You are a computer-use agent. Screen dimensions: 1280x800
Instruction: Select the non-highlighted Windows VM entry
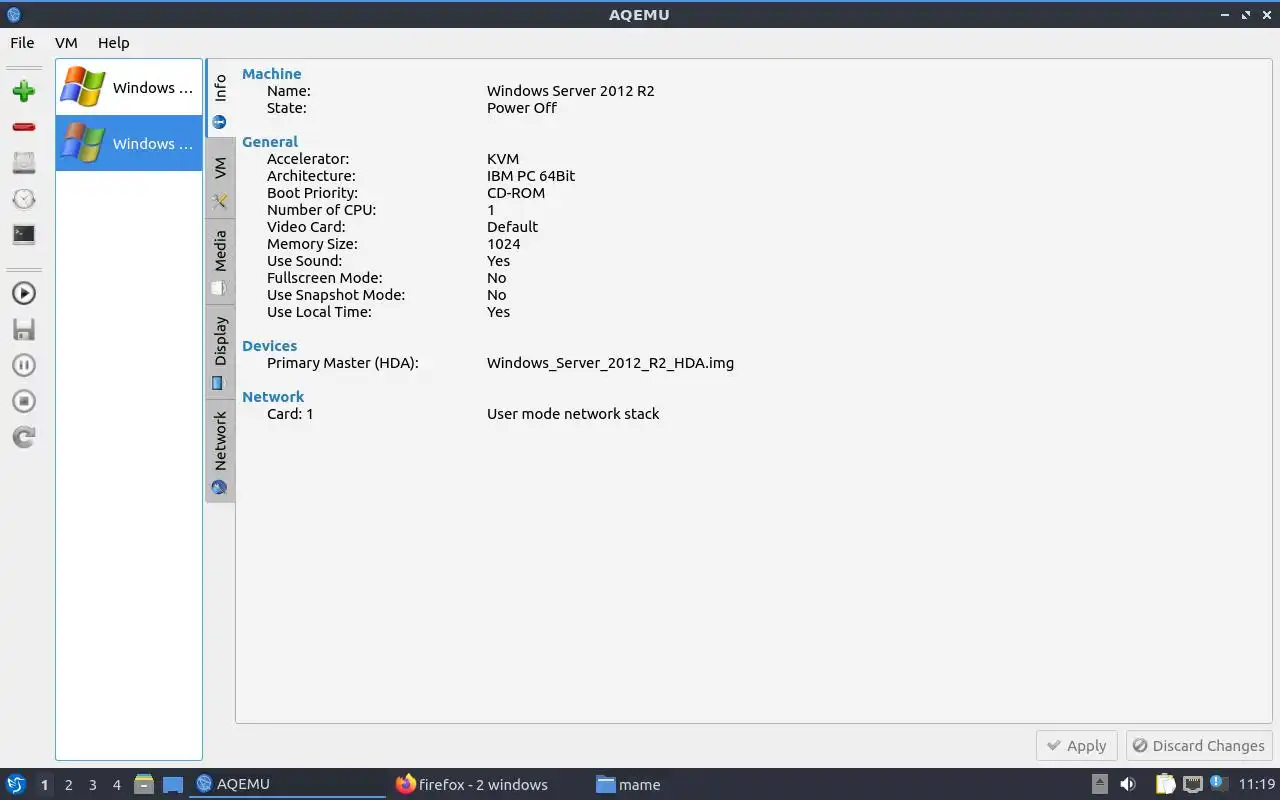tap(129, 87)
